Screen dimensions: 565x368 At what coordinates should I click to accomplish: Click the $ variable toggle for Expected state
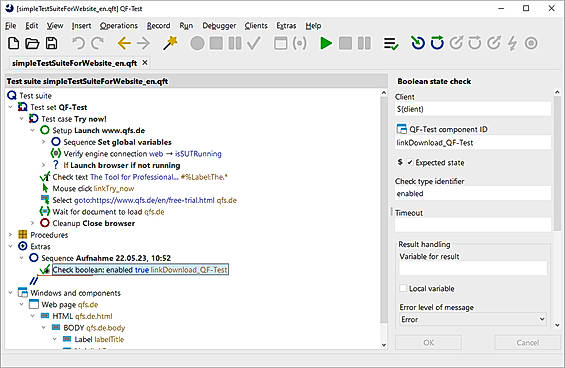point(400,162)
